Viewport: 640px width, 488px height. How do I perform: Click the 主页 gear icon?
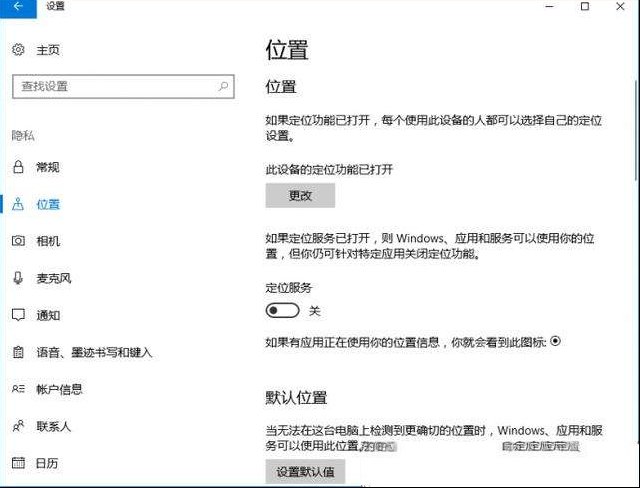point(18,50)
